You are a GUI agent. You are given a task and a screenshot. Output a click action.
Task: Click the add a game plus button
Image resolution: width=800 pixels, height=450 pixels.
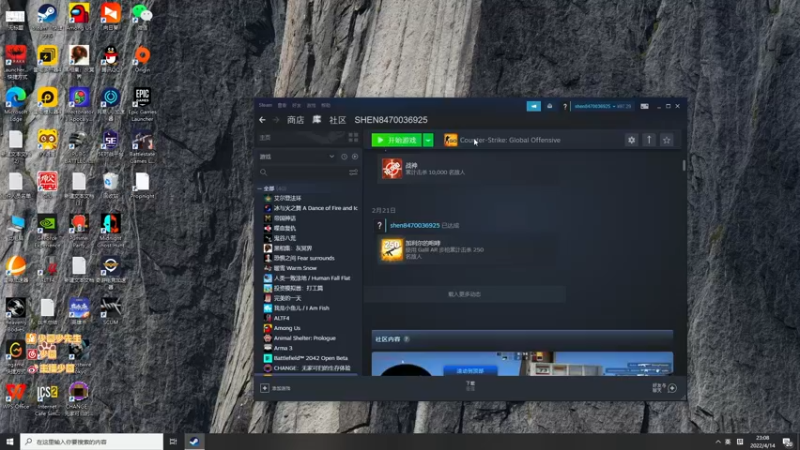pyautogui.click(x=264, y=388)
